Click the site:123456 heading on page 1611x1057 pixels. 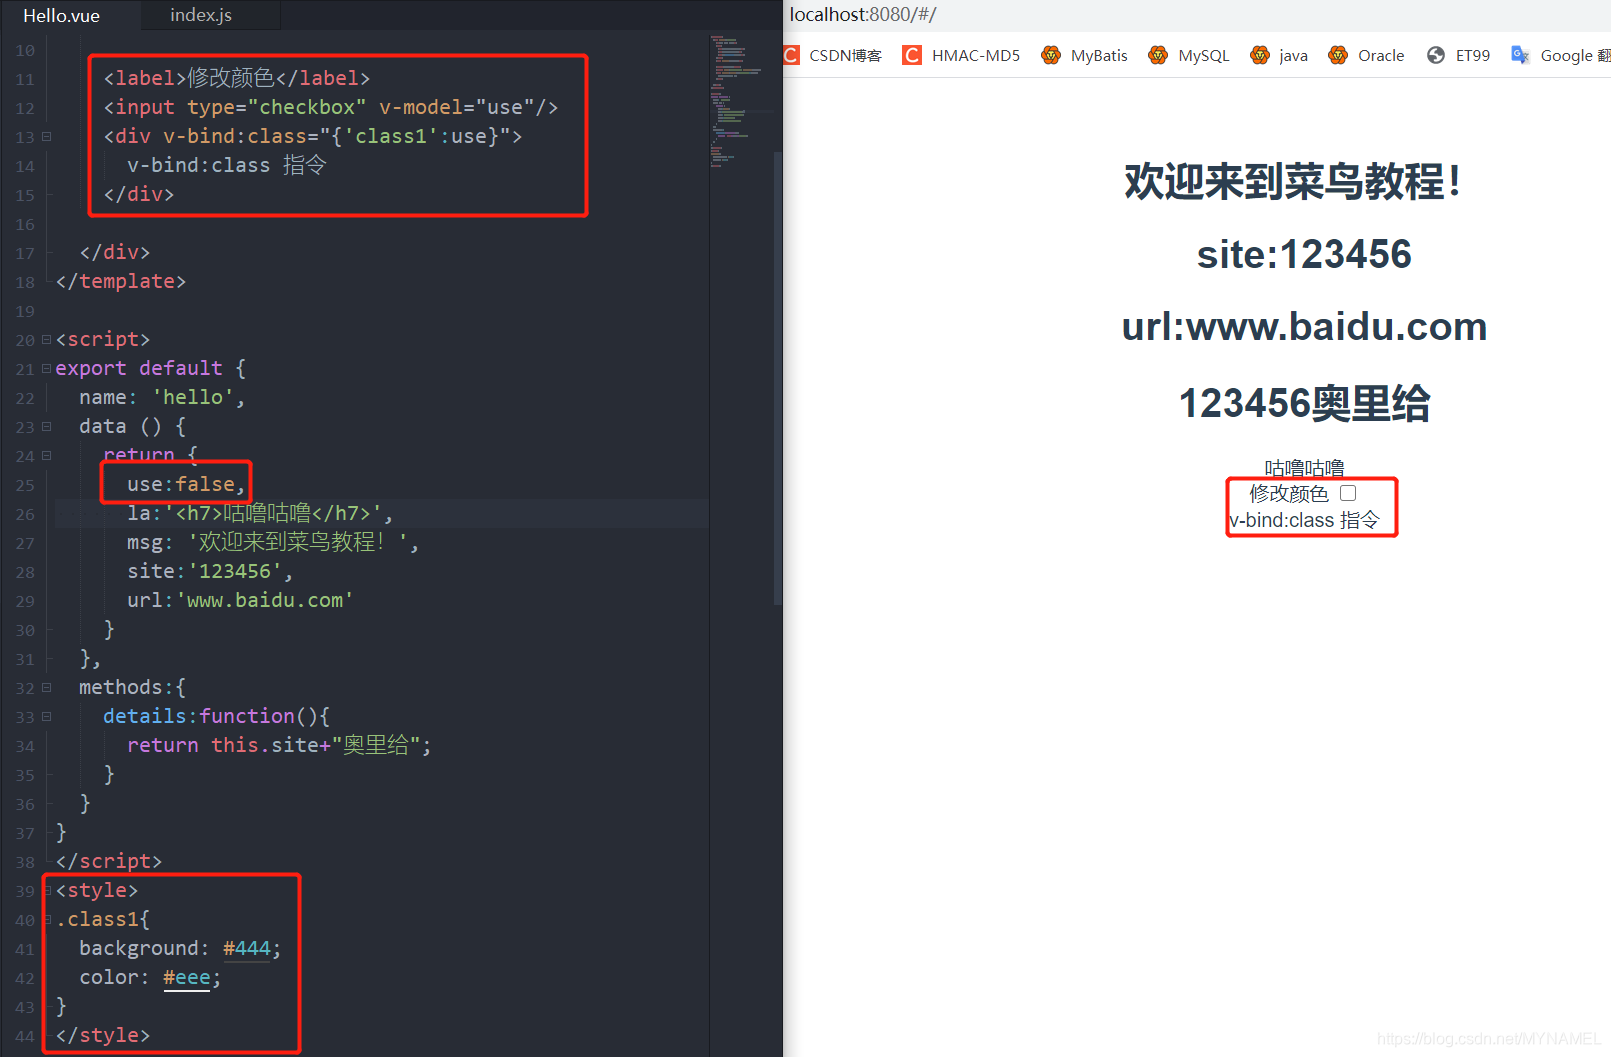1304,254
